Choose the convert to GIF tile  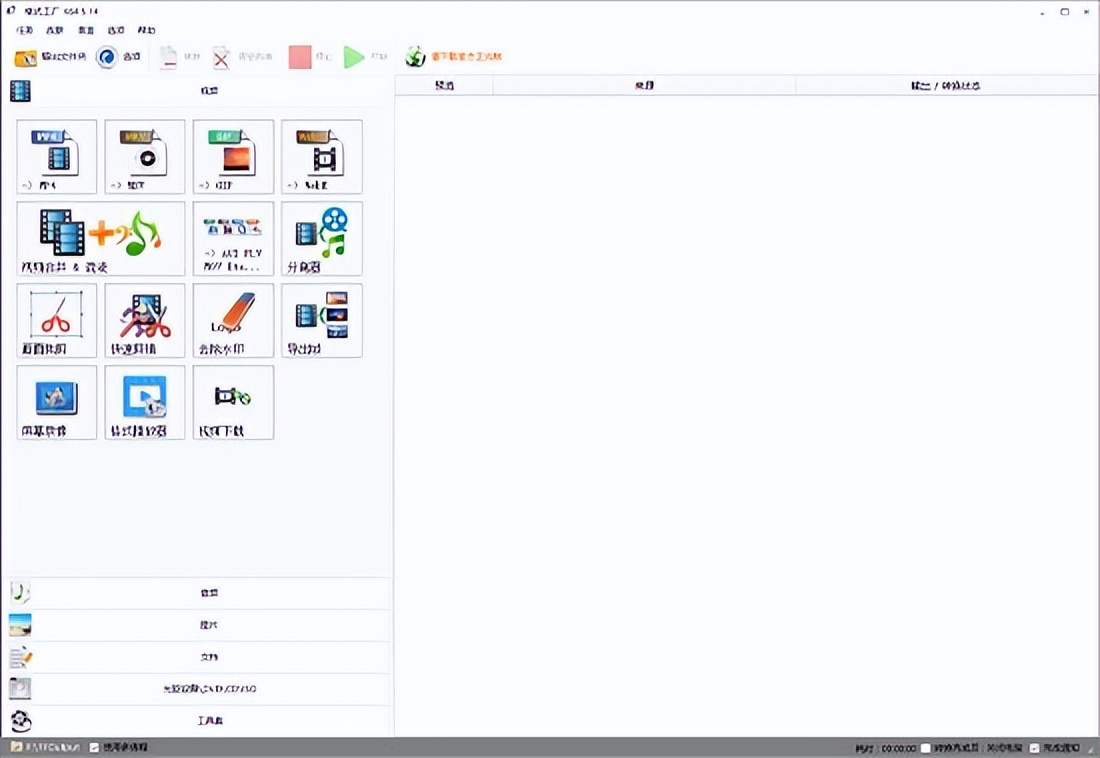[233, 156]
